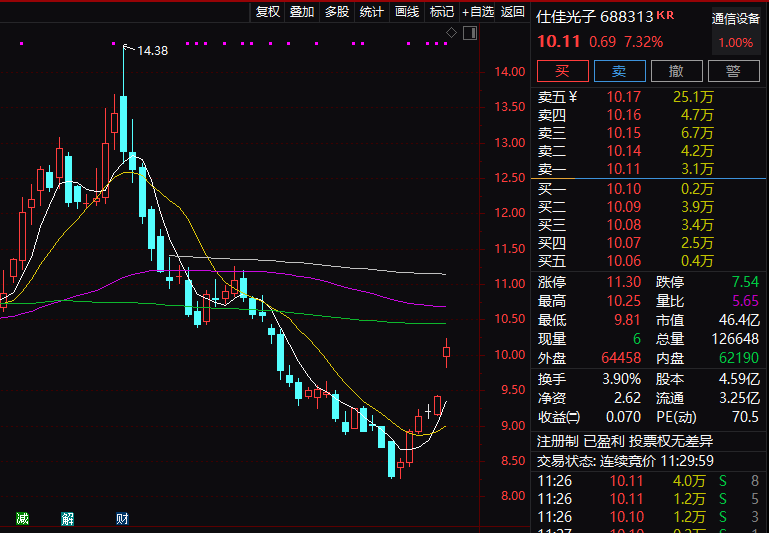Click the 涨停 value 11.30
The height and width of the screenshot is (533, 769).
624,282
